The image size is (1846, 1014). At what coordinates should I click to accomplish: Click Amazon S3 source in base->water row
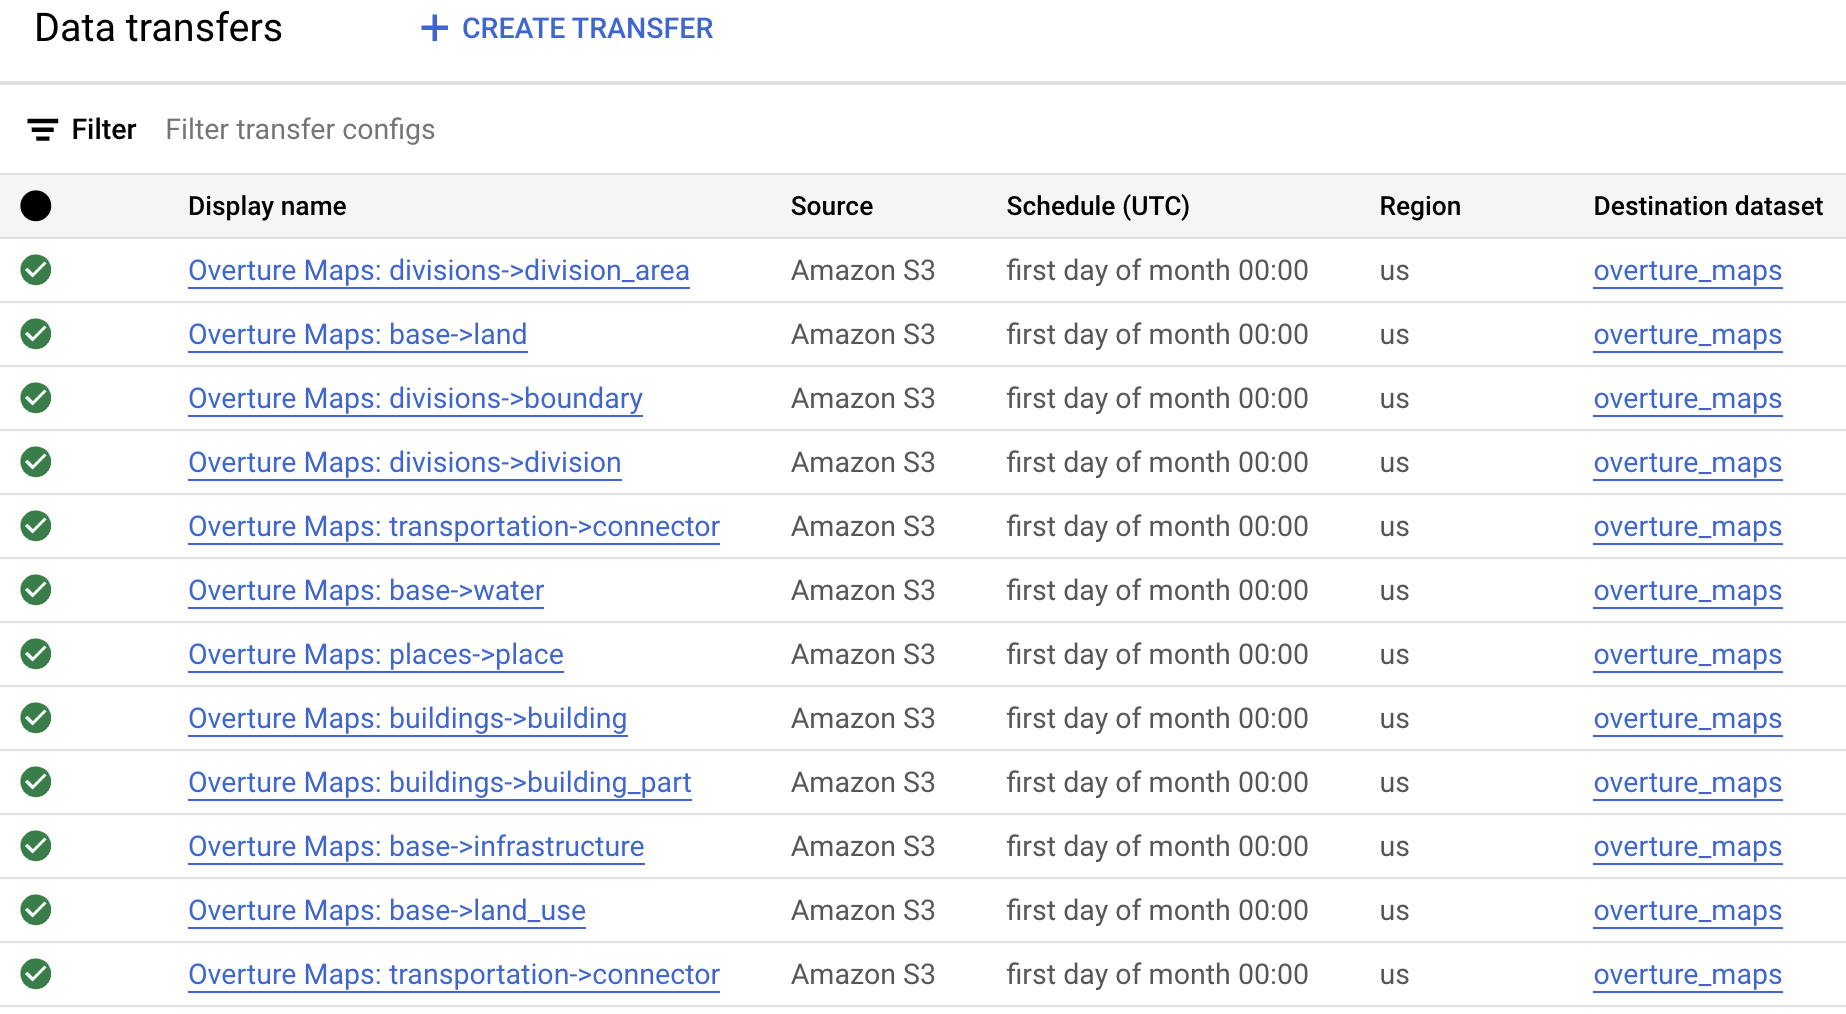coord(863,590)
